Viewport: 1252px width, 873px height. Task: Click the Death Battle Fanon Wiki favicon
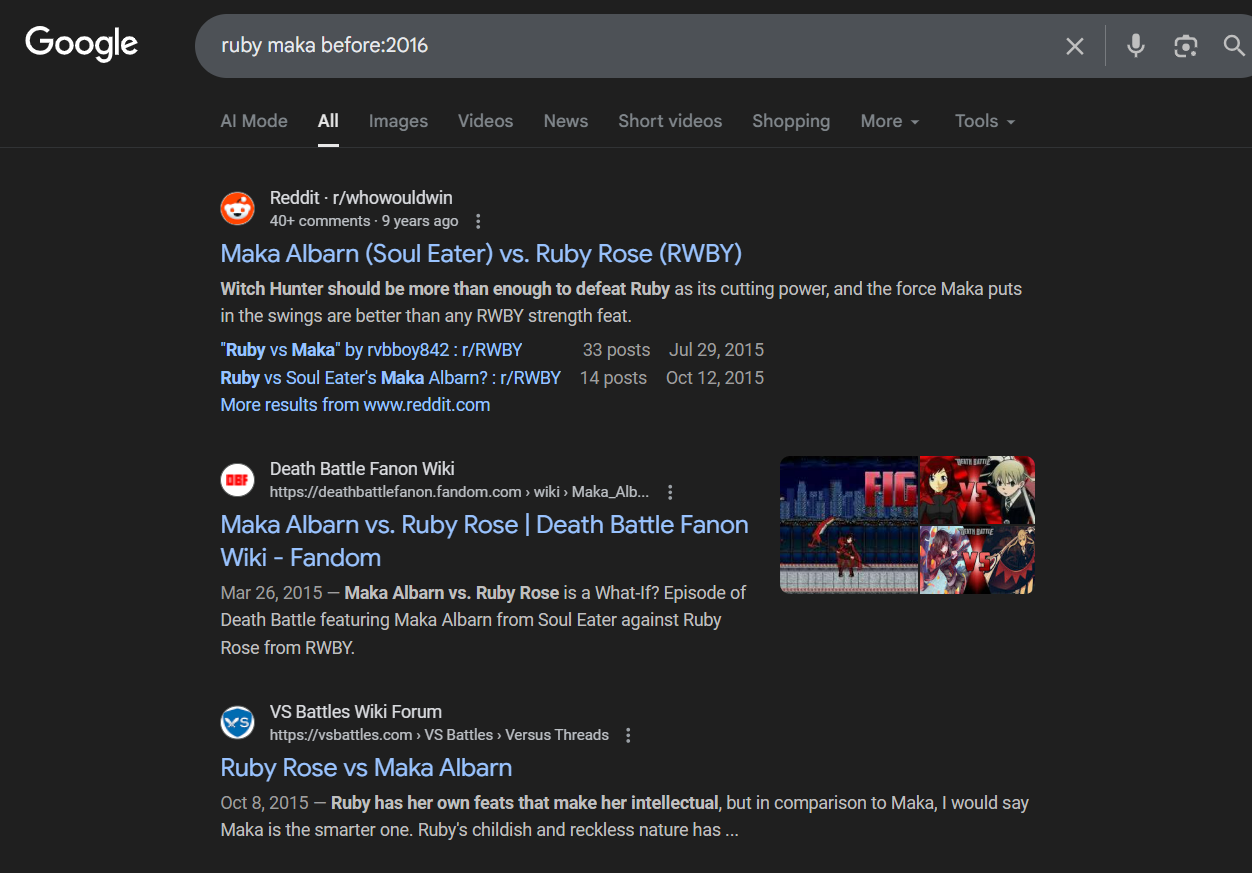[x=238, y=480]
